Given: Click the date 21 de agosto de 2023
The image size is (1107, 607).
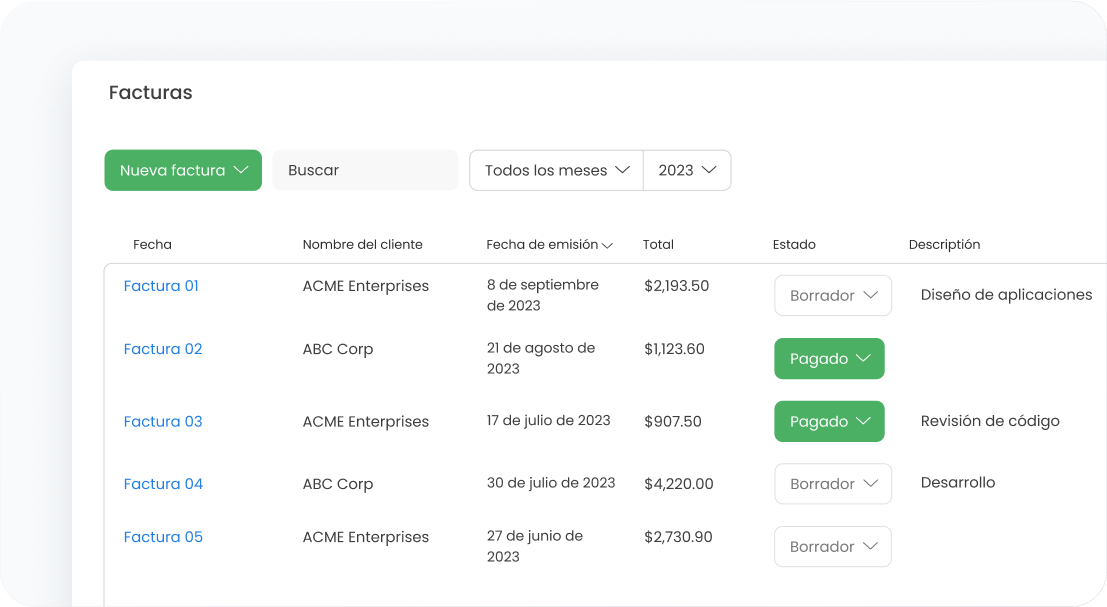Looking at the screenshot, I should point(541,358).
